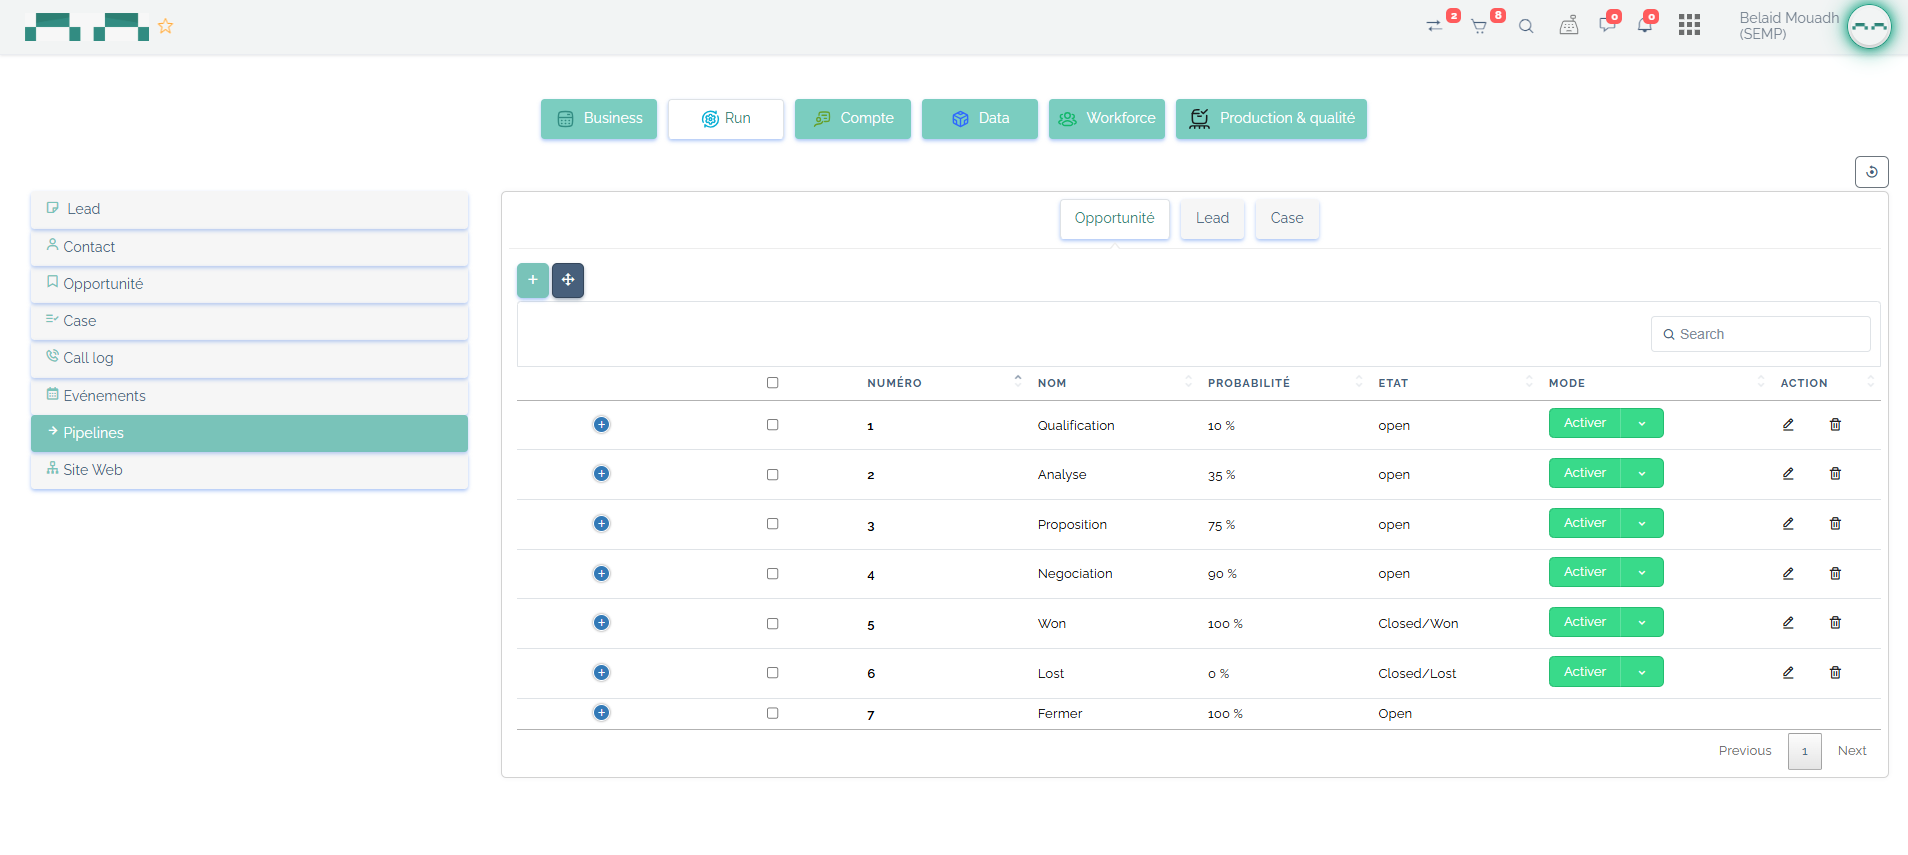Open Contact in the left sidebar
The width and height of the screenshot is (1908, 855).
click(250, 247)
